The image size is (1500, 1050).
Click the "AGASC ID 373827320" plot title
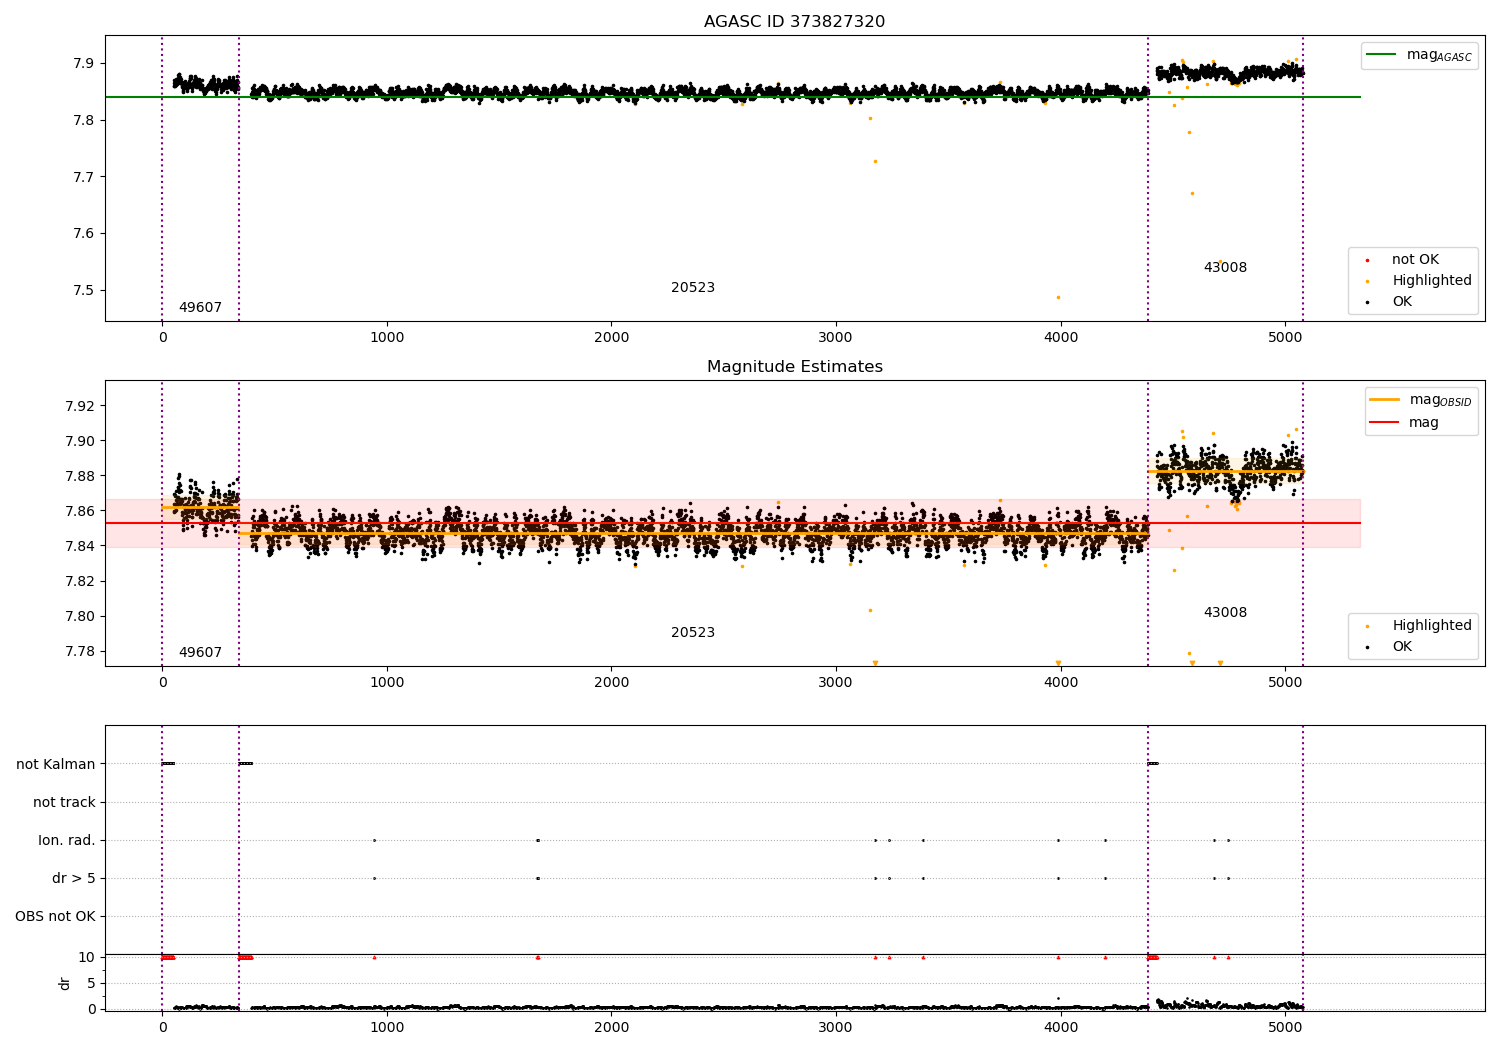tap(794, 22)
